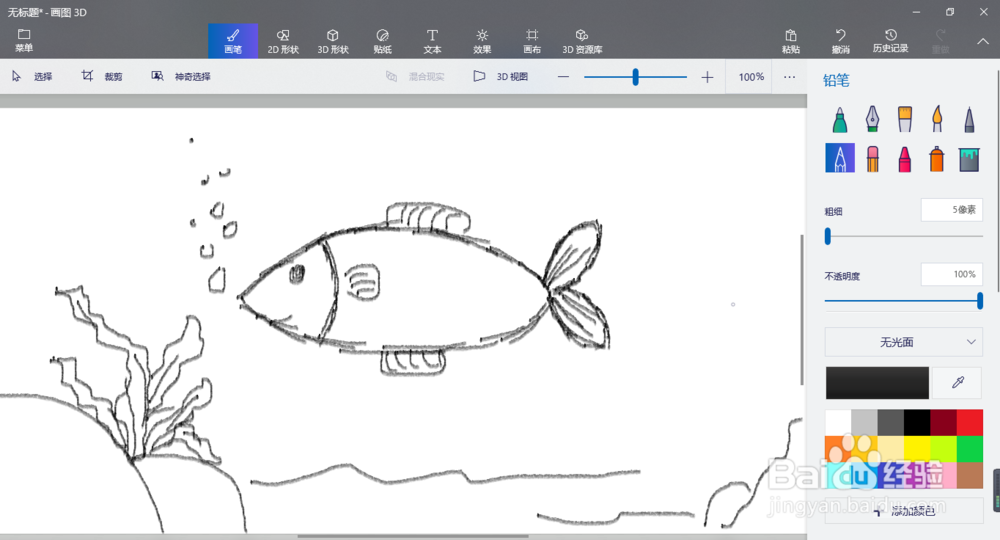Viewport: 1000px width, 540px height.
Task: Choose the lime green color swatch
Action: click(943, 449)
